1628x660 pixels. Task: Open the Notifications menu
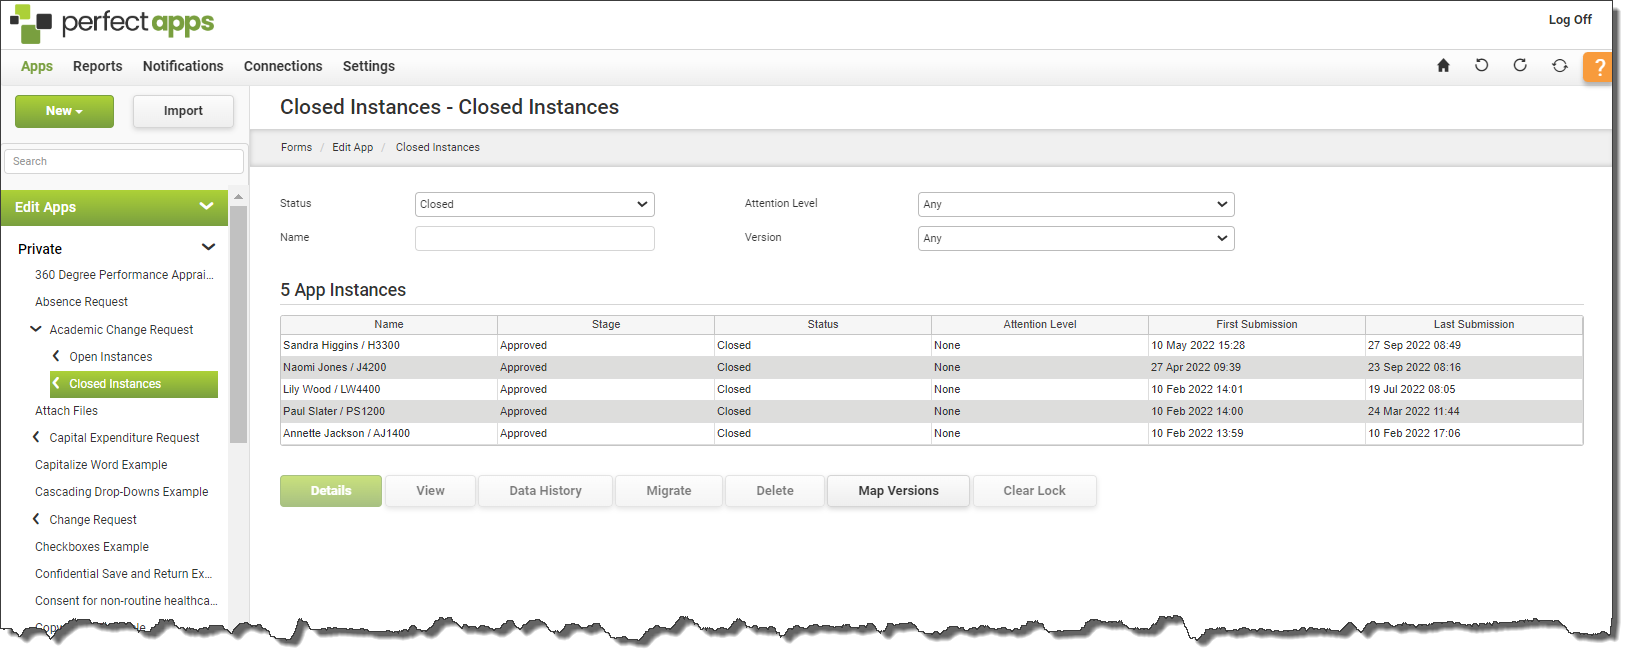click(x=183, y=66)
